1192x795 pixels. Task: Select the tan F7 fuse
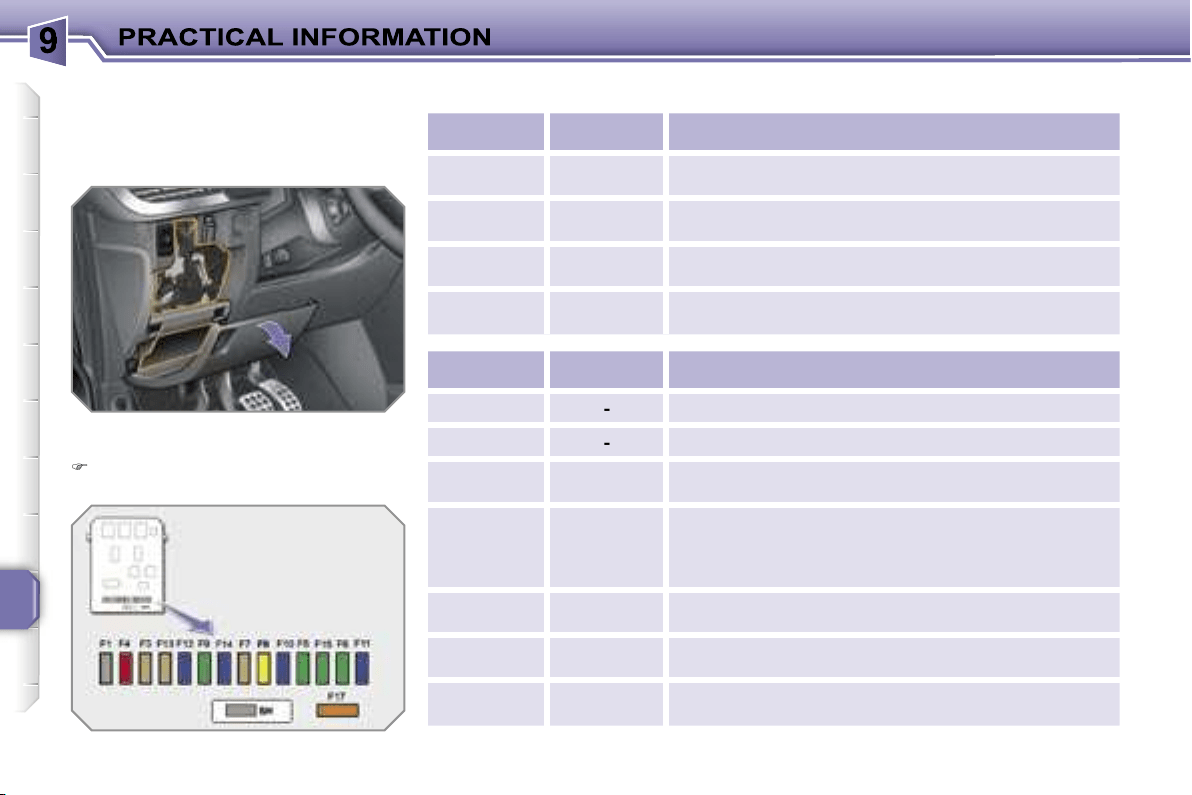click(243, 668)
